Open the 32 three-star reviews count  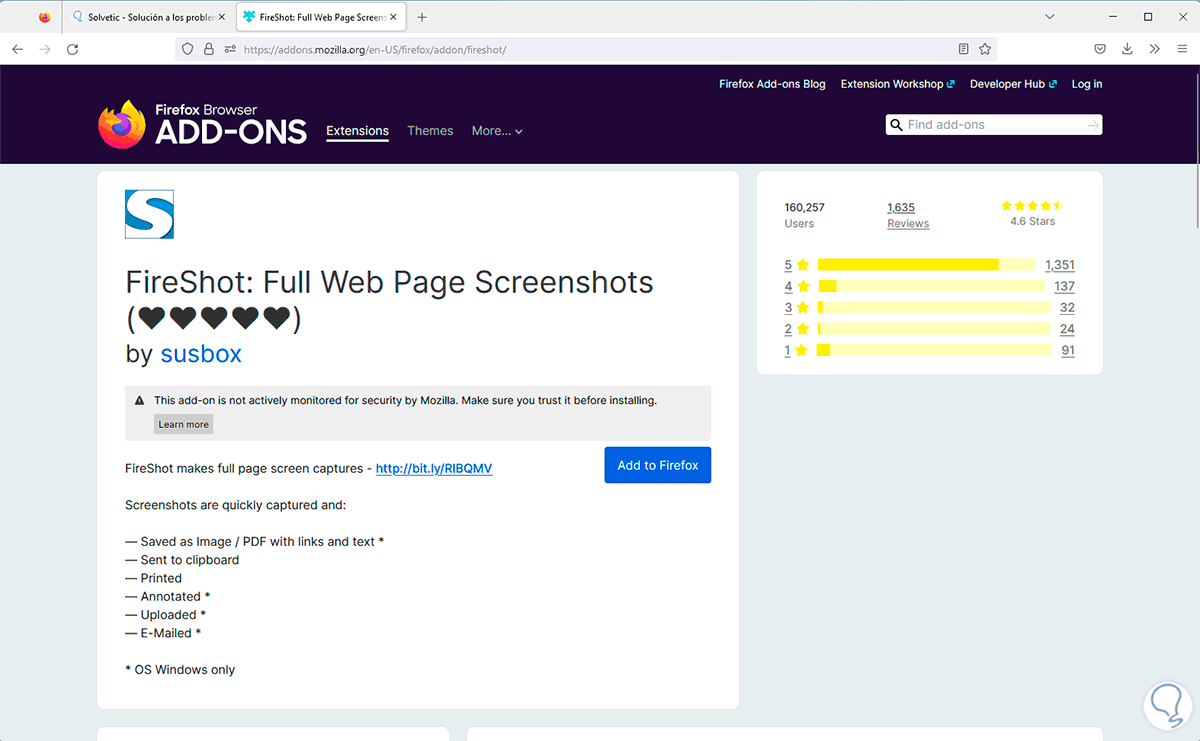[x=1067, y=308]
